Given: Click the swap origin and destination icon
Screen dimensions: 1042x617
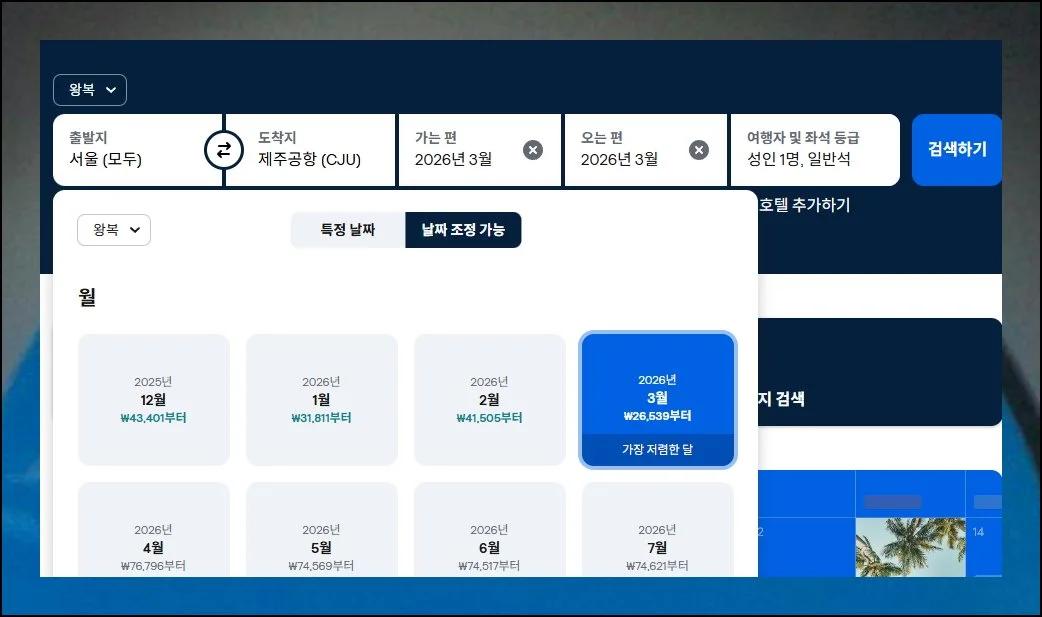Looking at the screenshot, I should [223, 150].
